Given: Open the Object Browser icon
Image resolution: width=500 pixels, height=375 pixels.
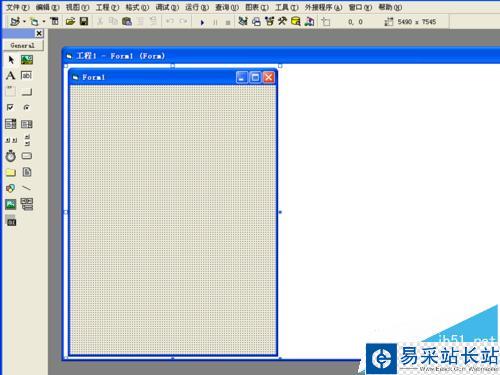Looking at the screenshot, I should (x=270, y=22).
